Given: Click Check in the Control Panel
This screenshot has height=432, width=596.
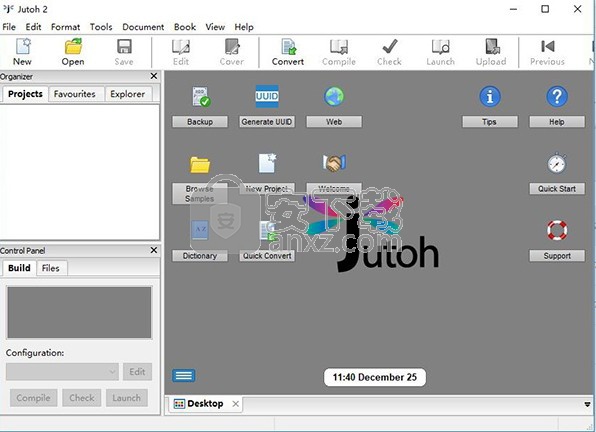Looking at the screenshot, I should tap(81, 398).
